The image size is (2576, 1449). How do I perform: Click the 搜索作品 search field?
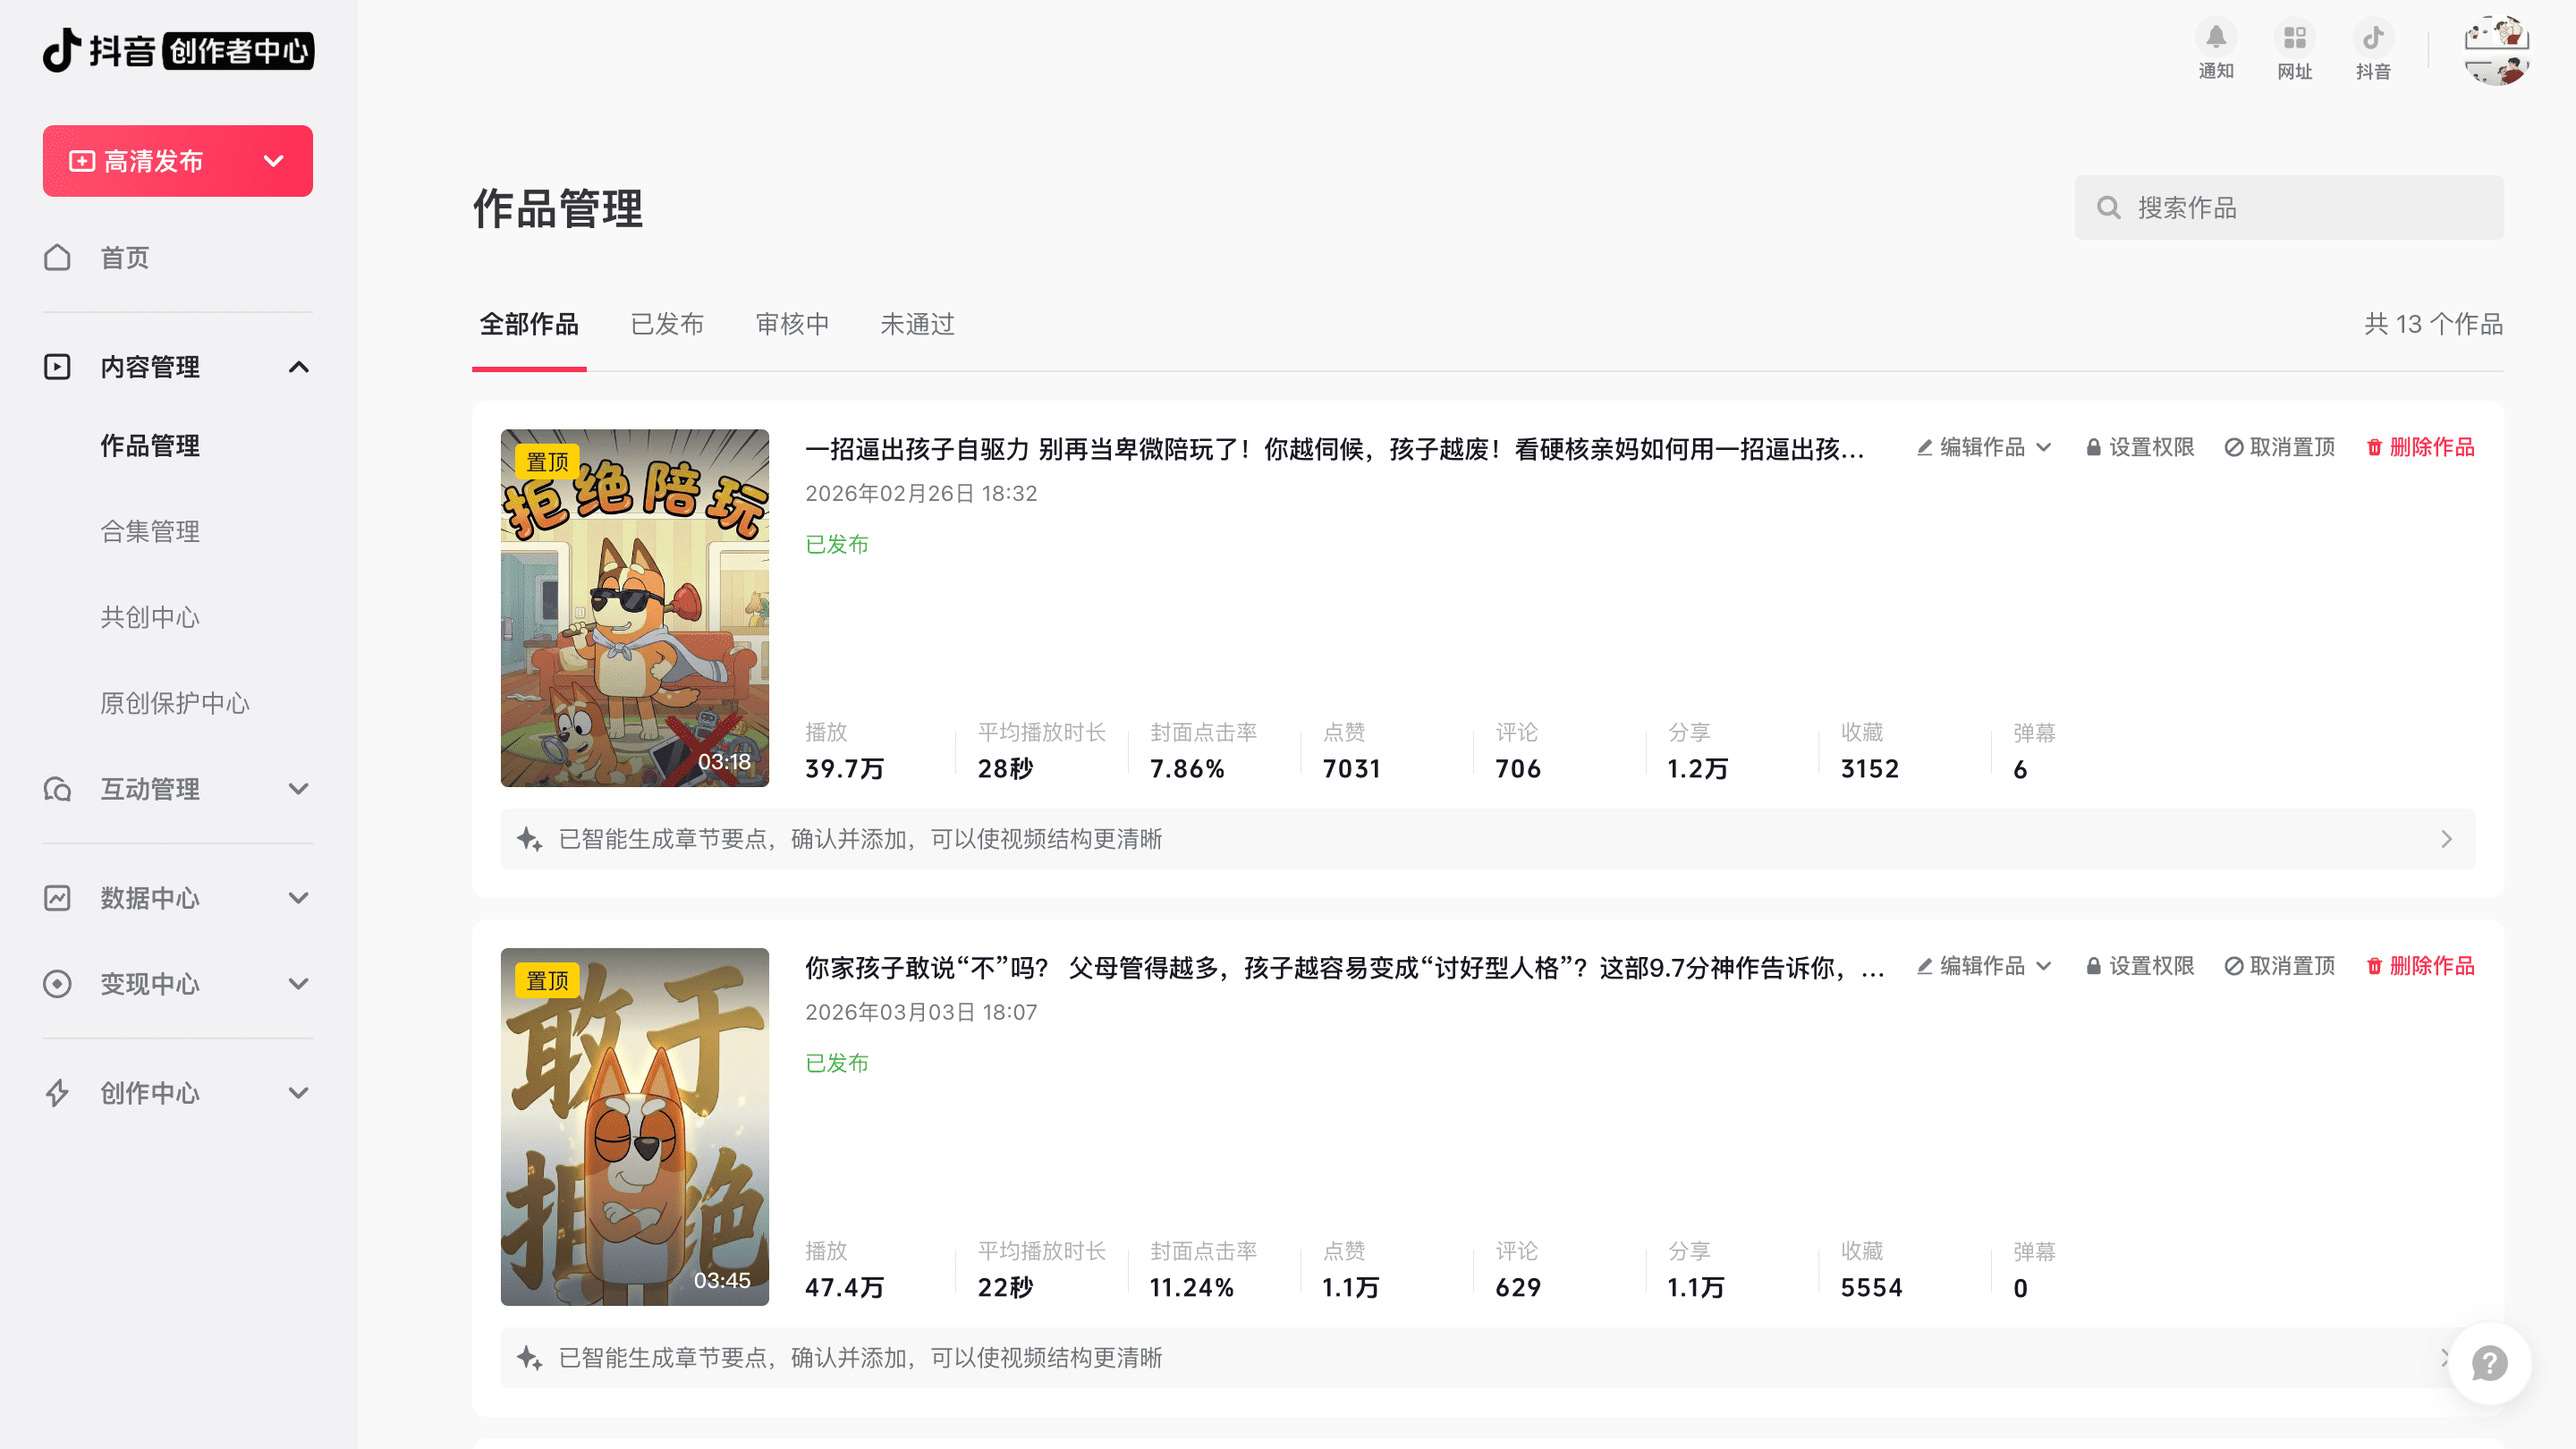[x=2289, y=207]
